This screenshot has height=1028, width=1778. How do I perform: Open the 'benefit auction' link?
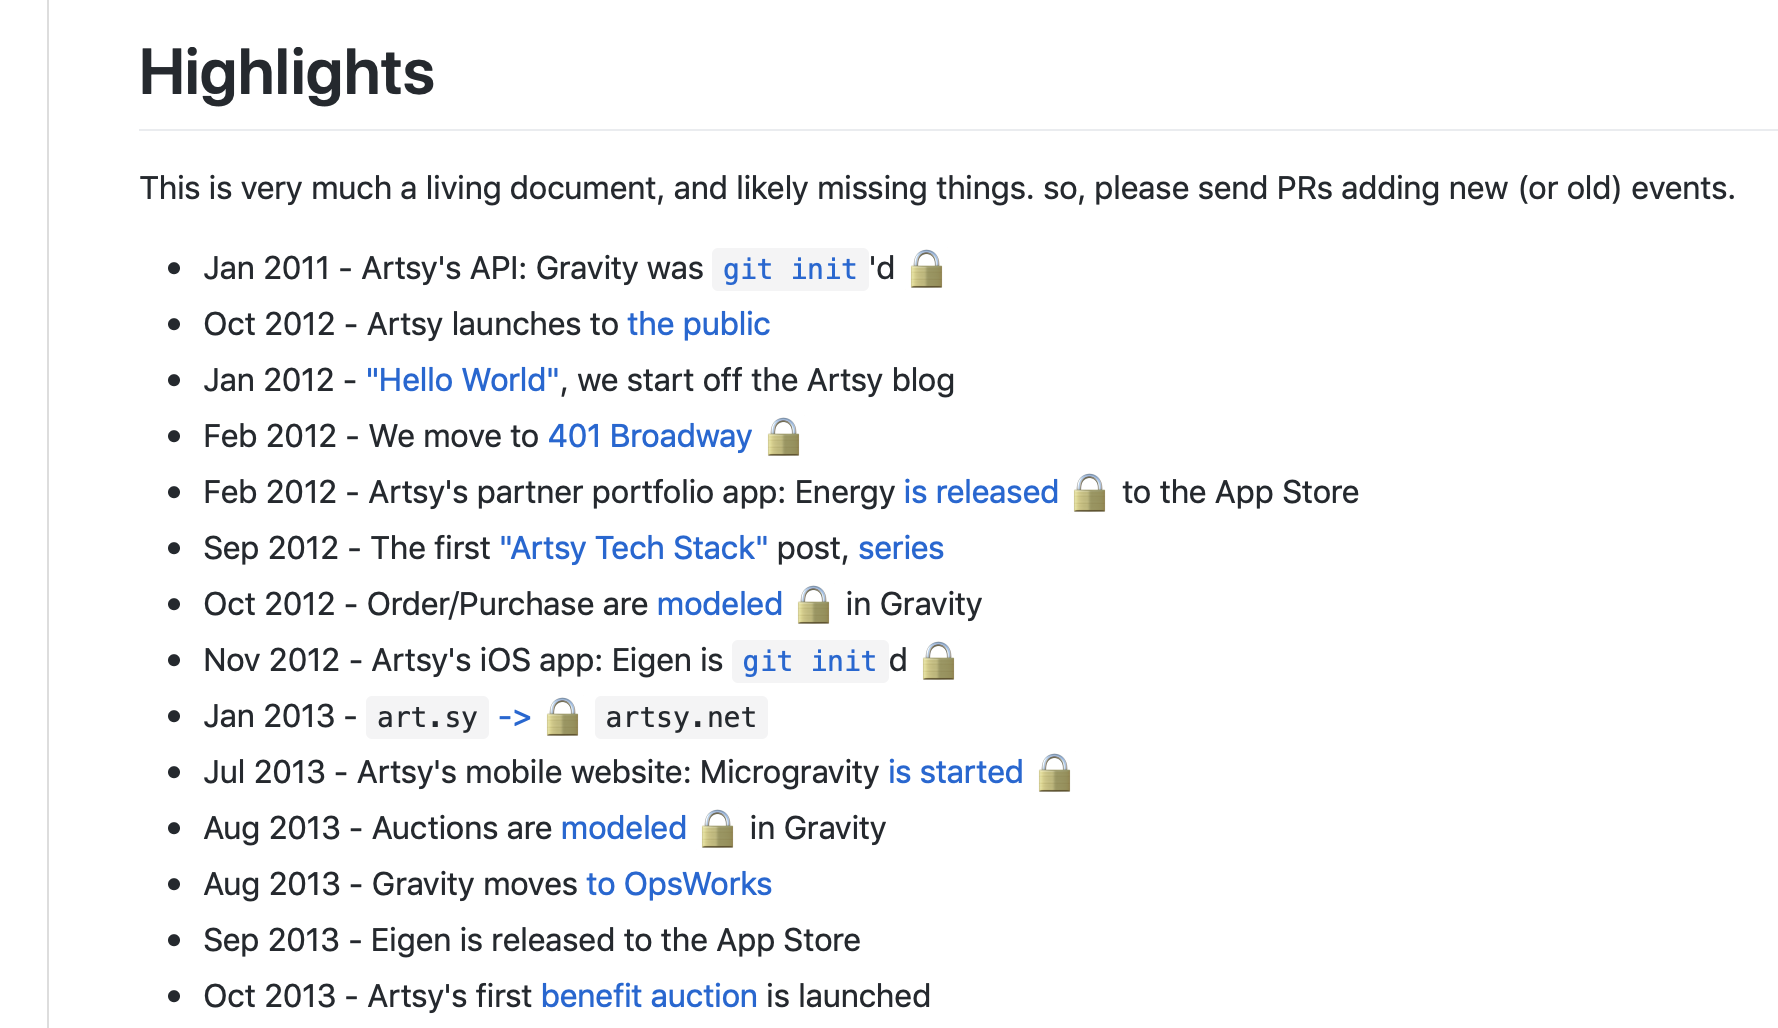649,996
